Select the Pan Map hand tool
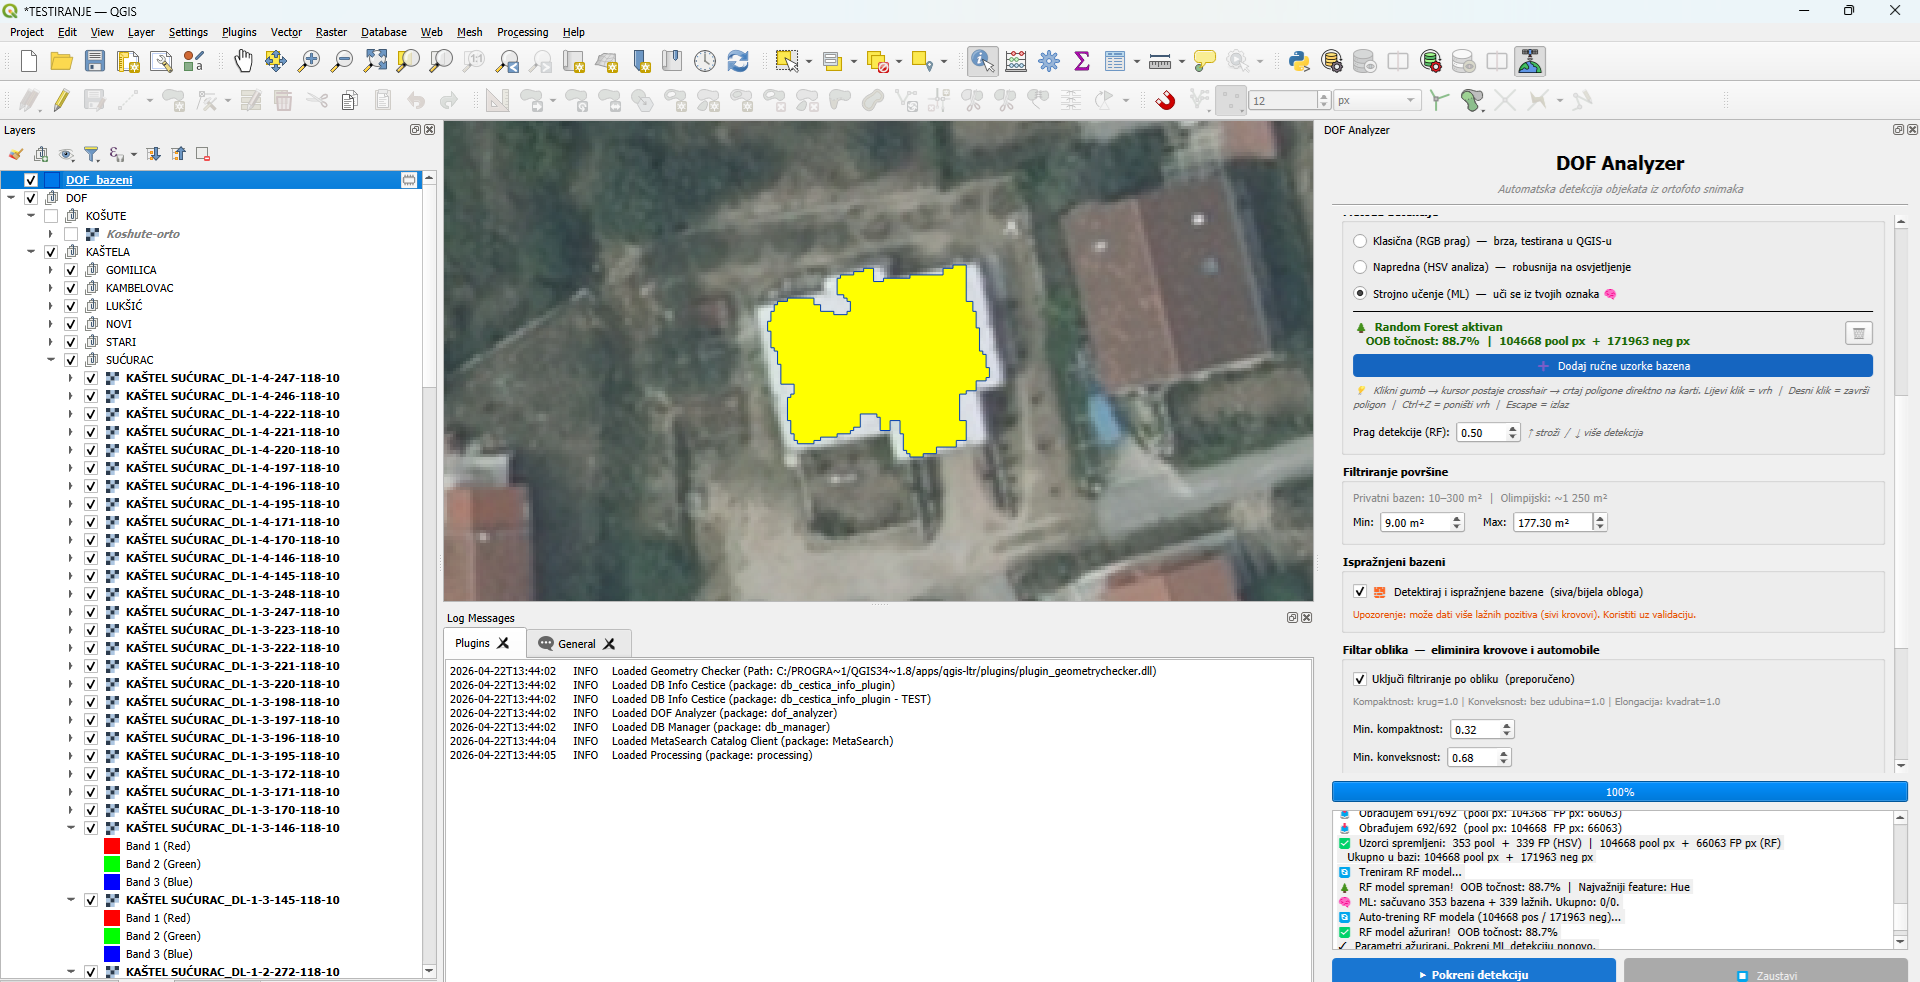The image size is (1920, 982). click(x=243, y=62)
